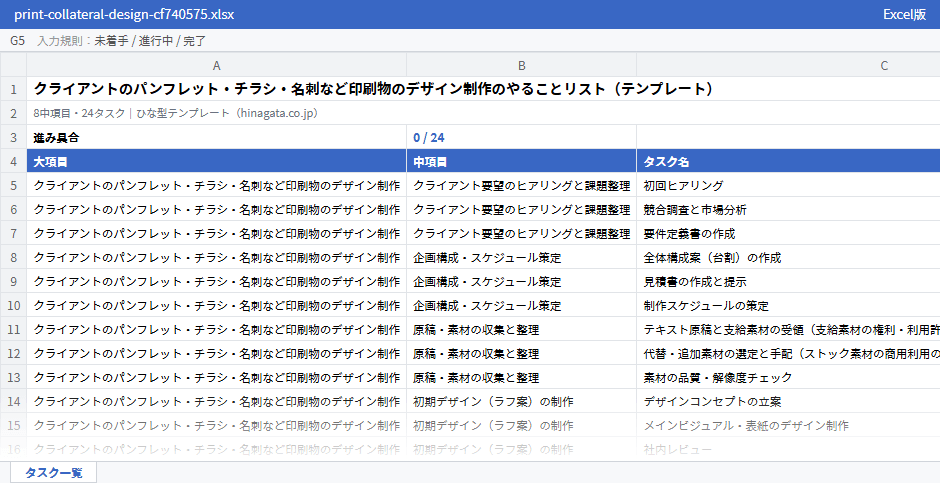Image resolution: width=940 pixels, height=483 pixels.
Task: Select the 見積書の作成と提示 cell
Action: [788, 281]
